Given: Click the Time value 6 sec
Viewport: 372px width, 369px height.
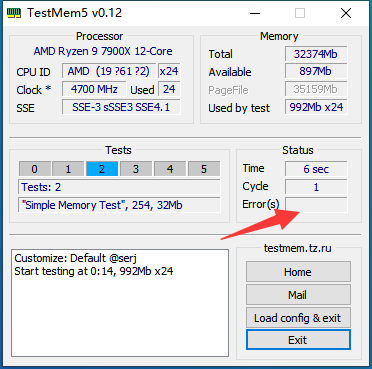Looking at the screenshot, I should coord(316,169).
